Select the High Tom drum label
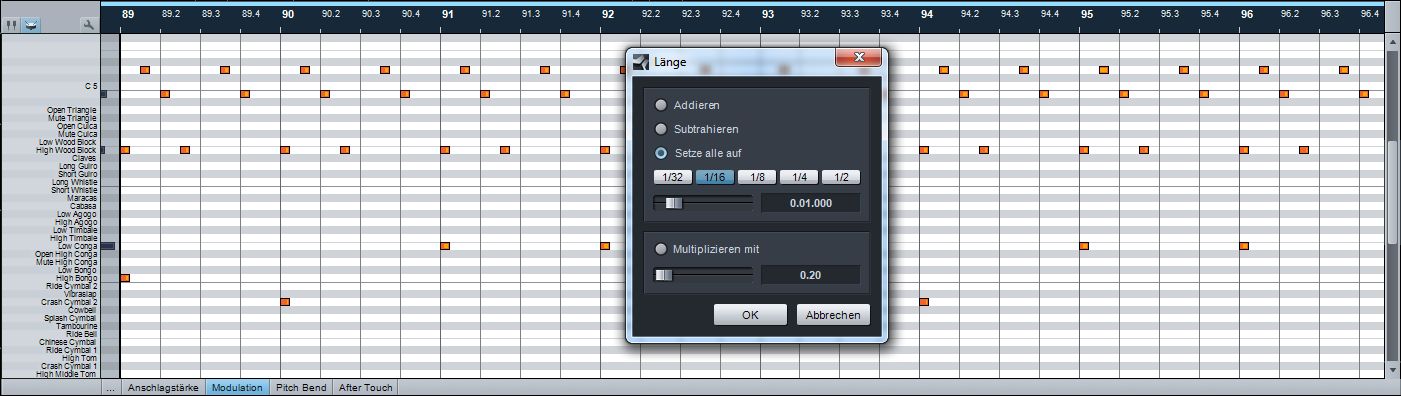The width and height of the screenshot is (1401, 396). click(80, 358)
